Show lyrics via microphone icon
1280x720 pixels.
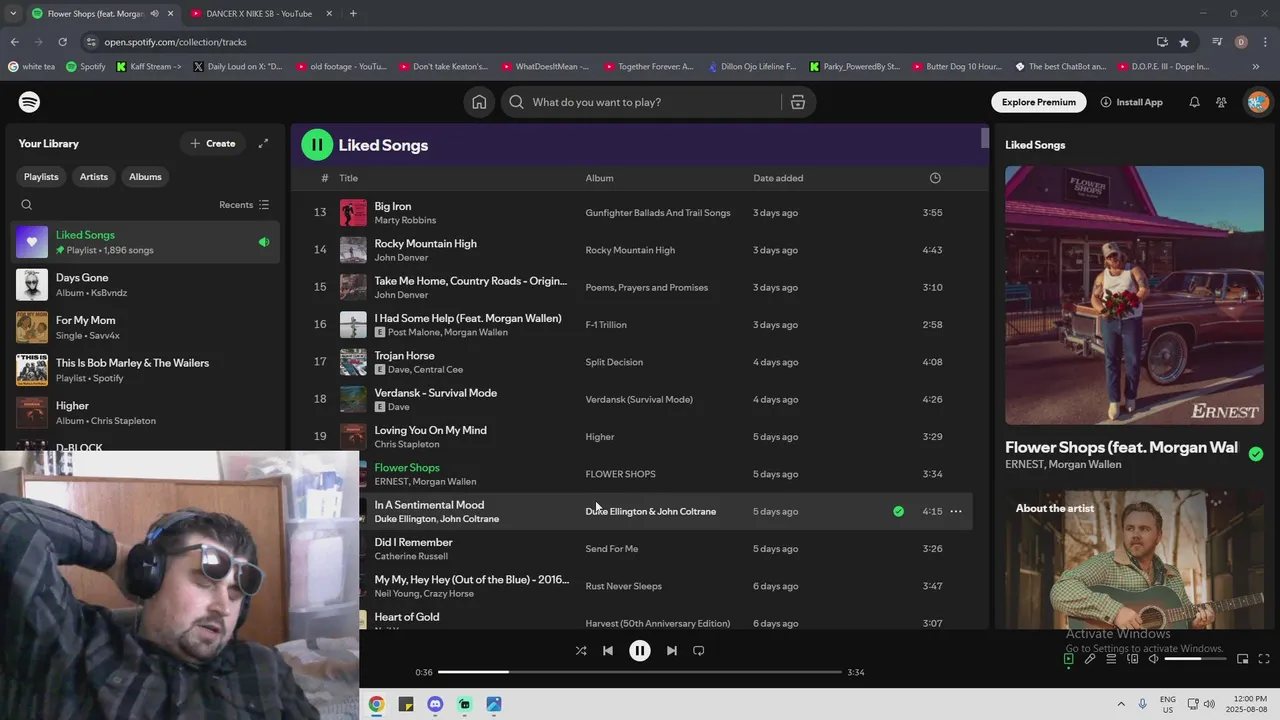[1090, 659]
